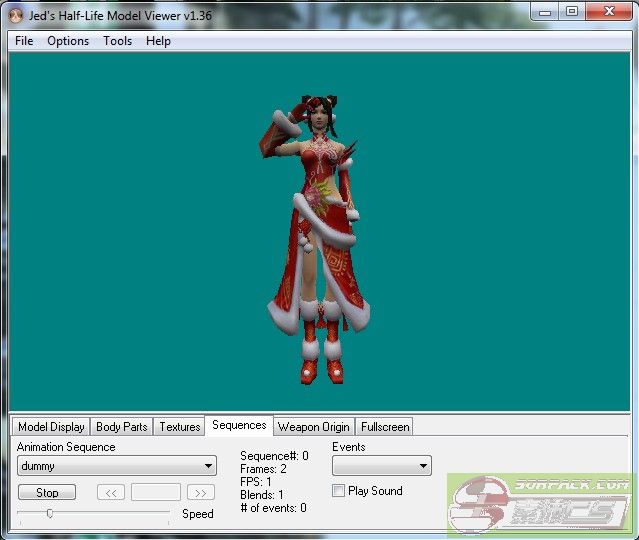Click the frame number input field

[x=156, y=492]
